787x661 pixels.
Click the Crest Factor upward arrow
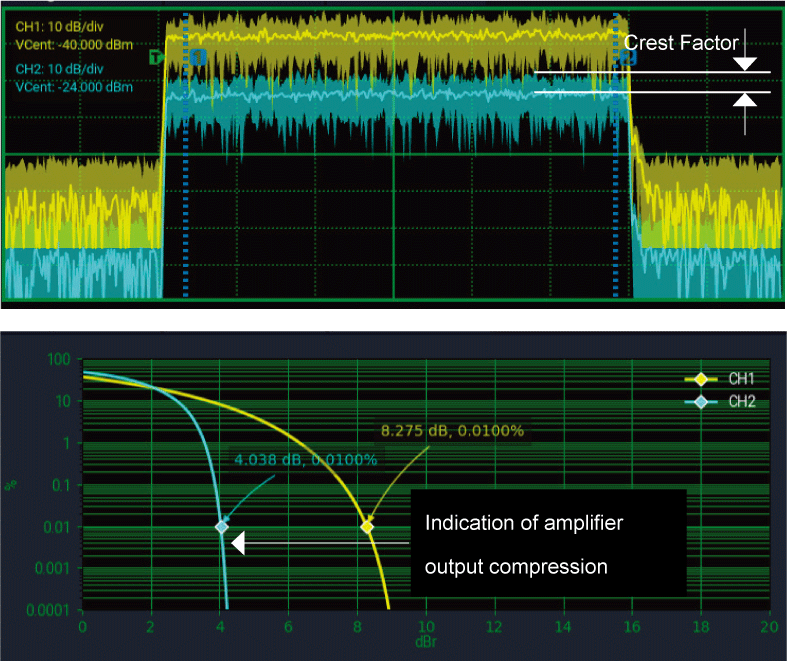[x=745, y=100]
